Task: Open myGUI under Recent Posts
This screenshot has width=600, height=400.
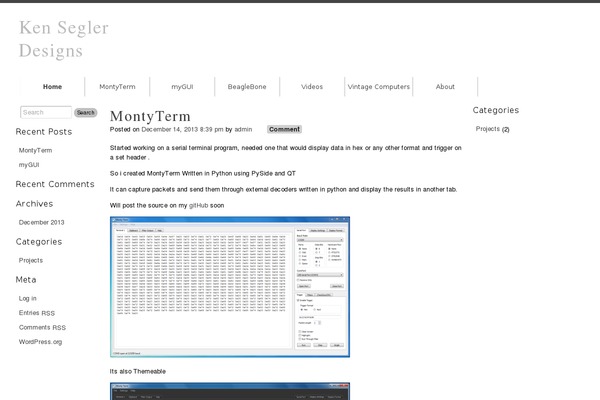Action: click(x=29, y=165)
